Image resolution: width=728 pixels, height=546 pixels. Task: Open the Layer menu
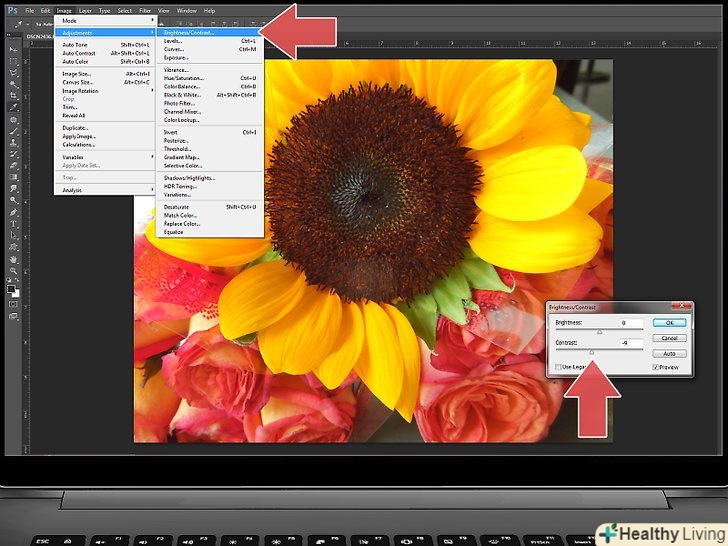pyautogui.click(x=85, y=10)
